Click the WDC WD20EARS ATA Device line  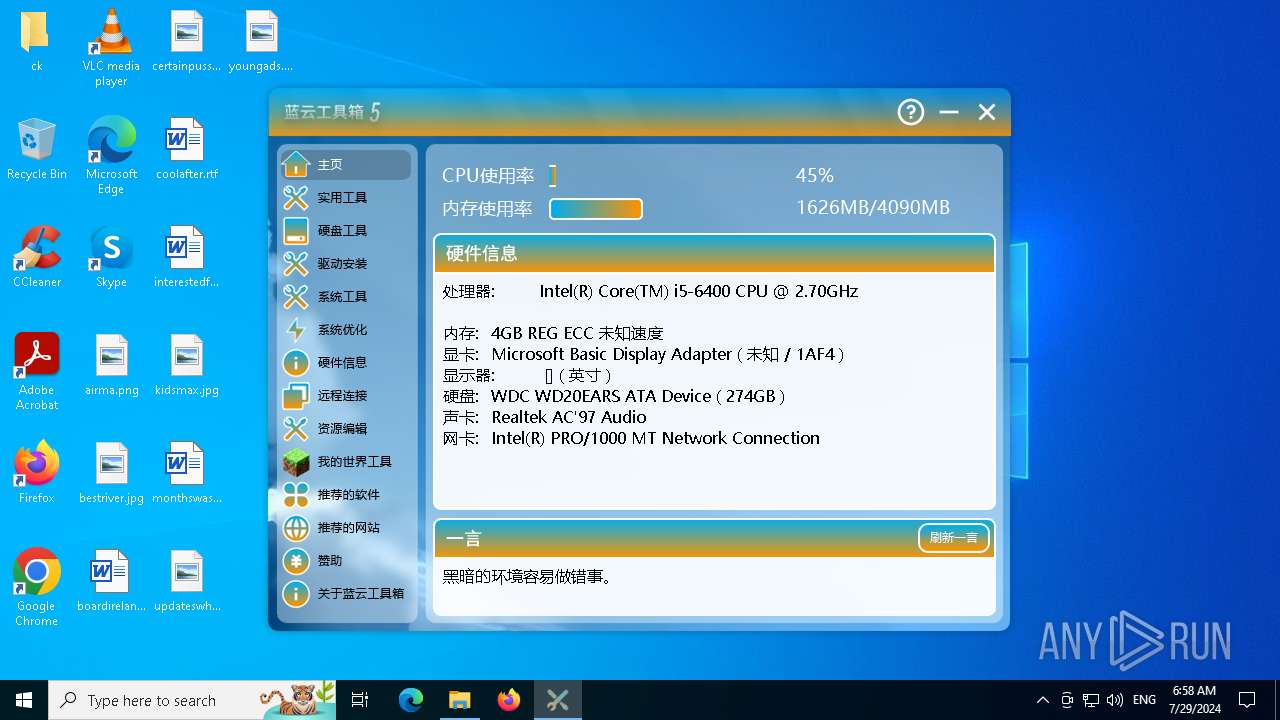(614, 397)
